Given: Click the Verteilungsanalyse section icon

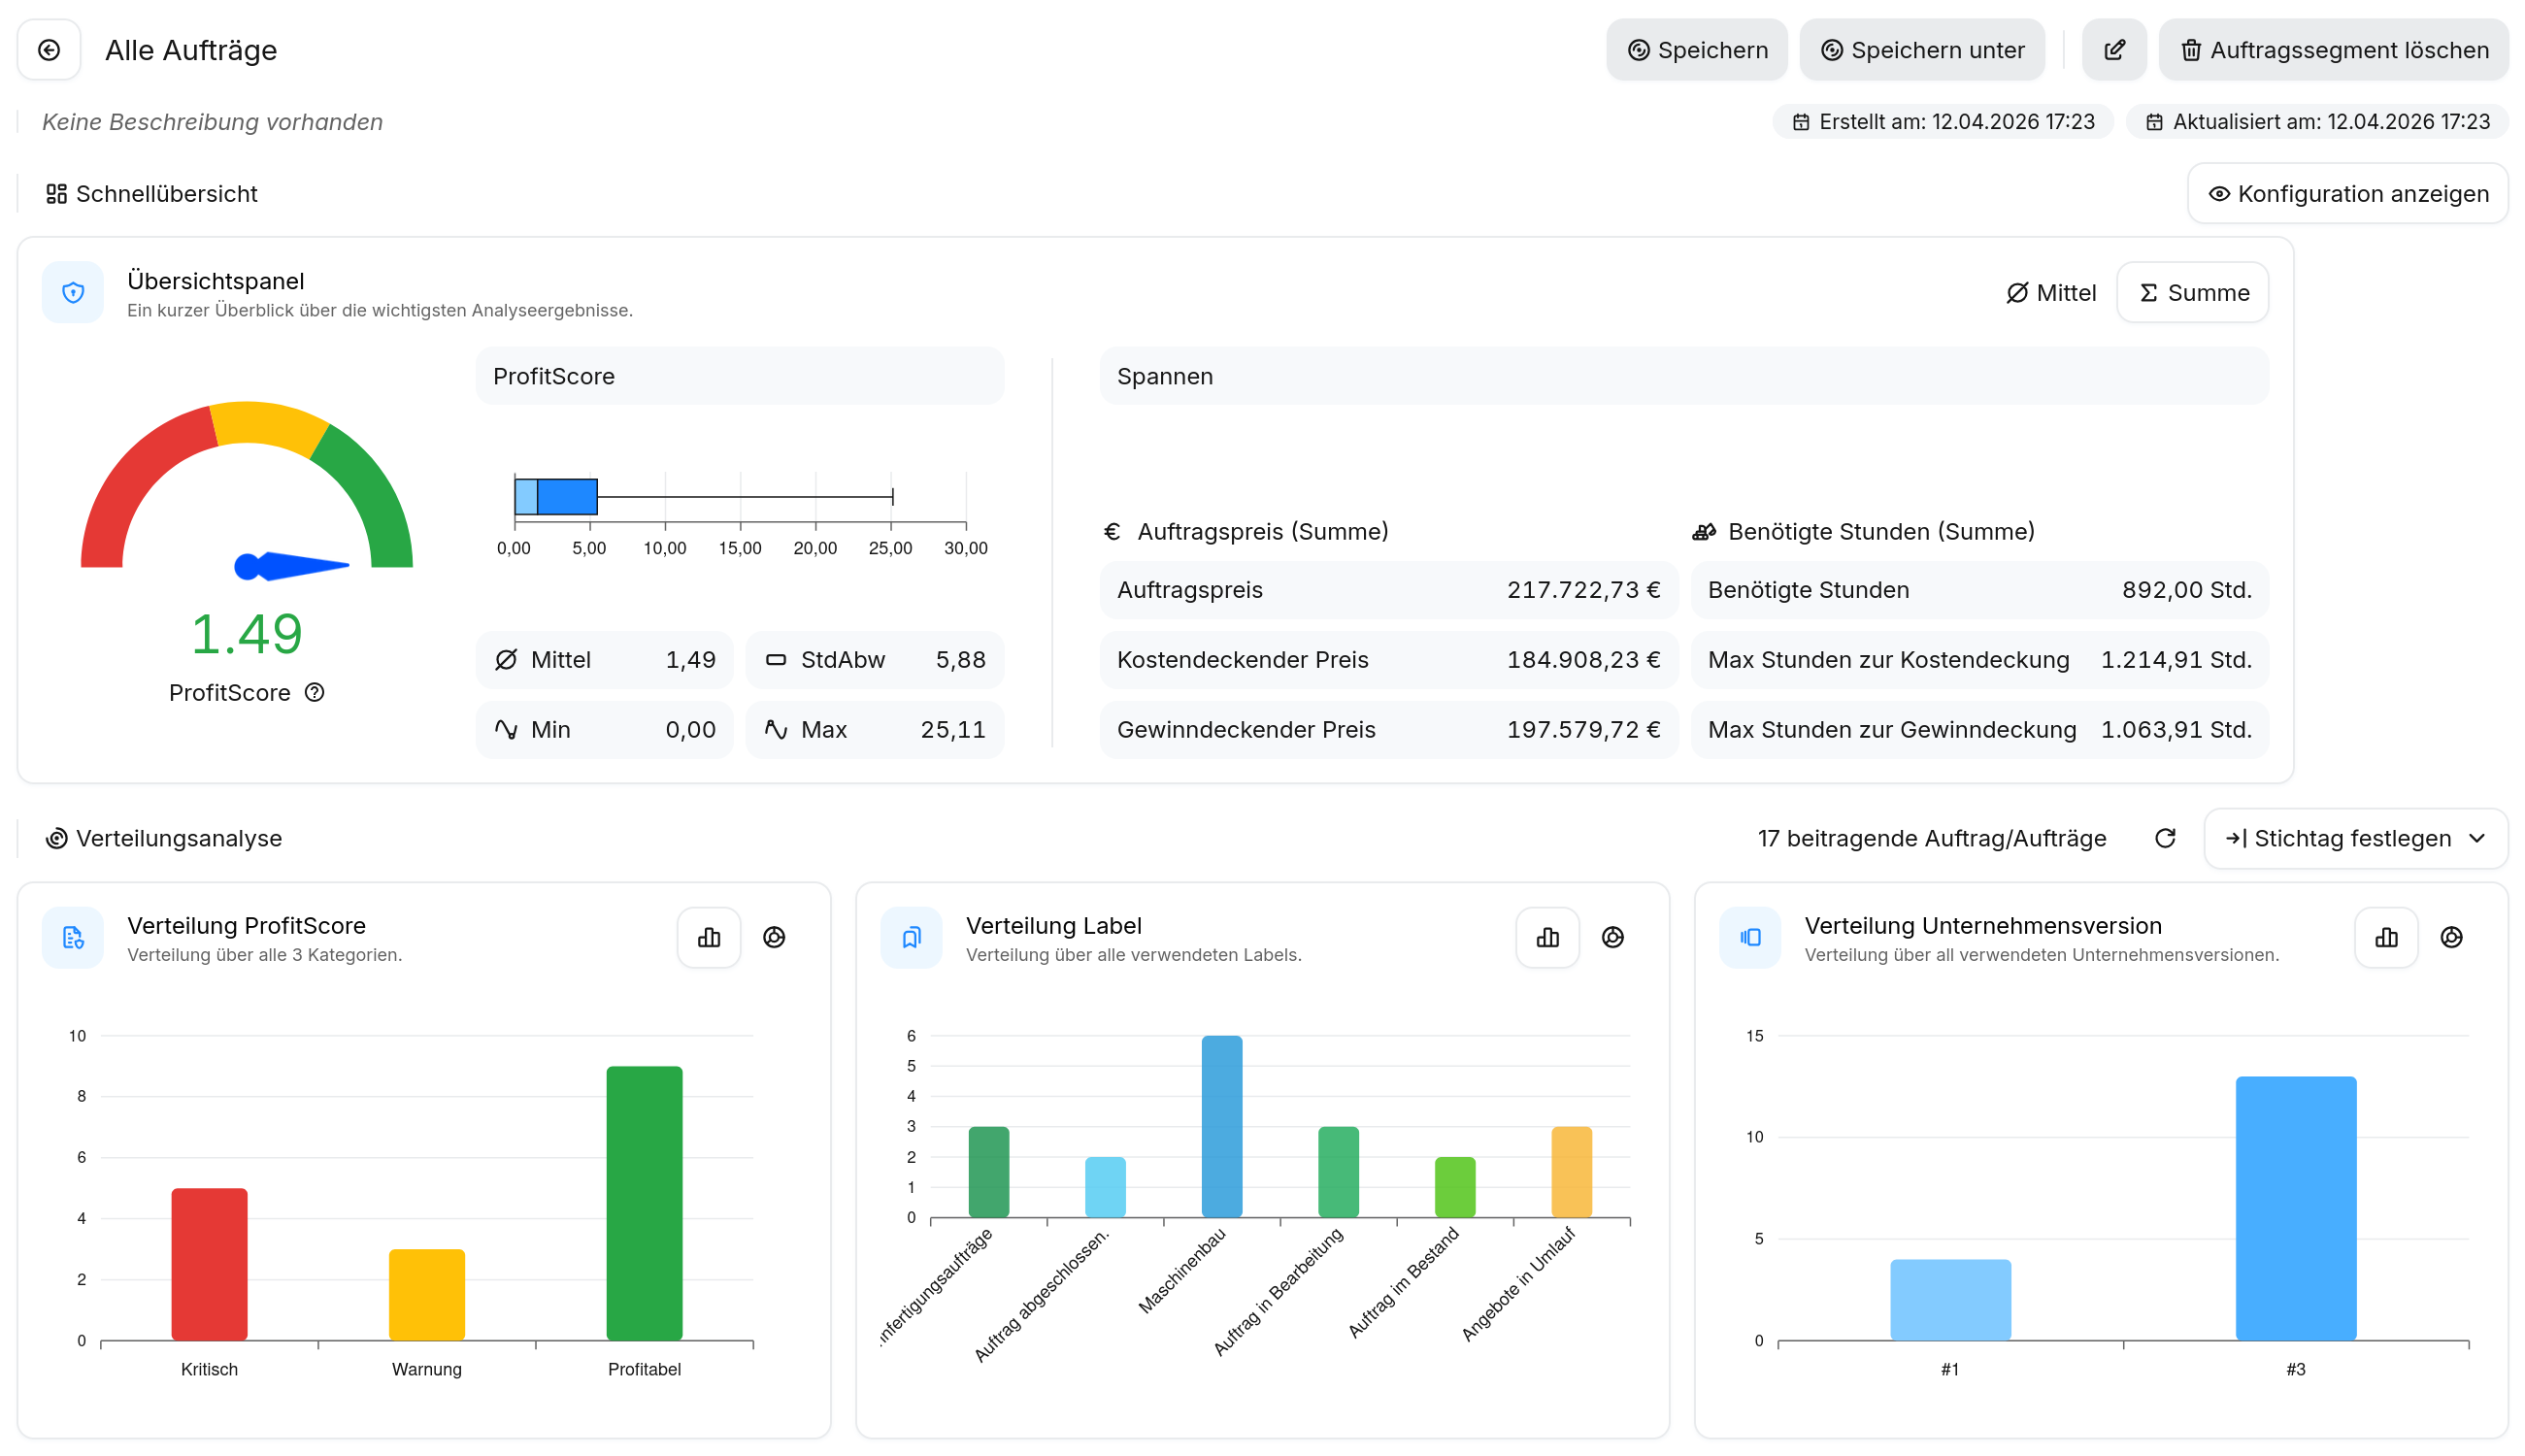Looking at the screenshot, I should [x=56, y=838].
